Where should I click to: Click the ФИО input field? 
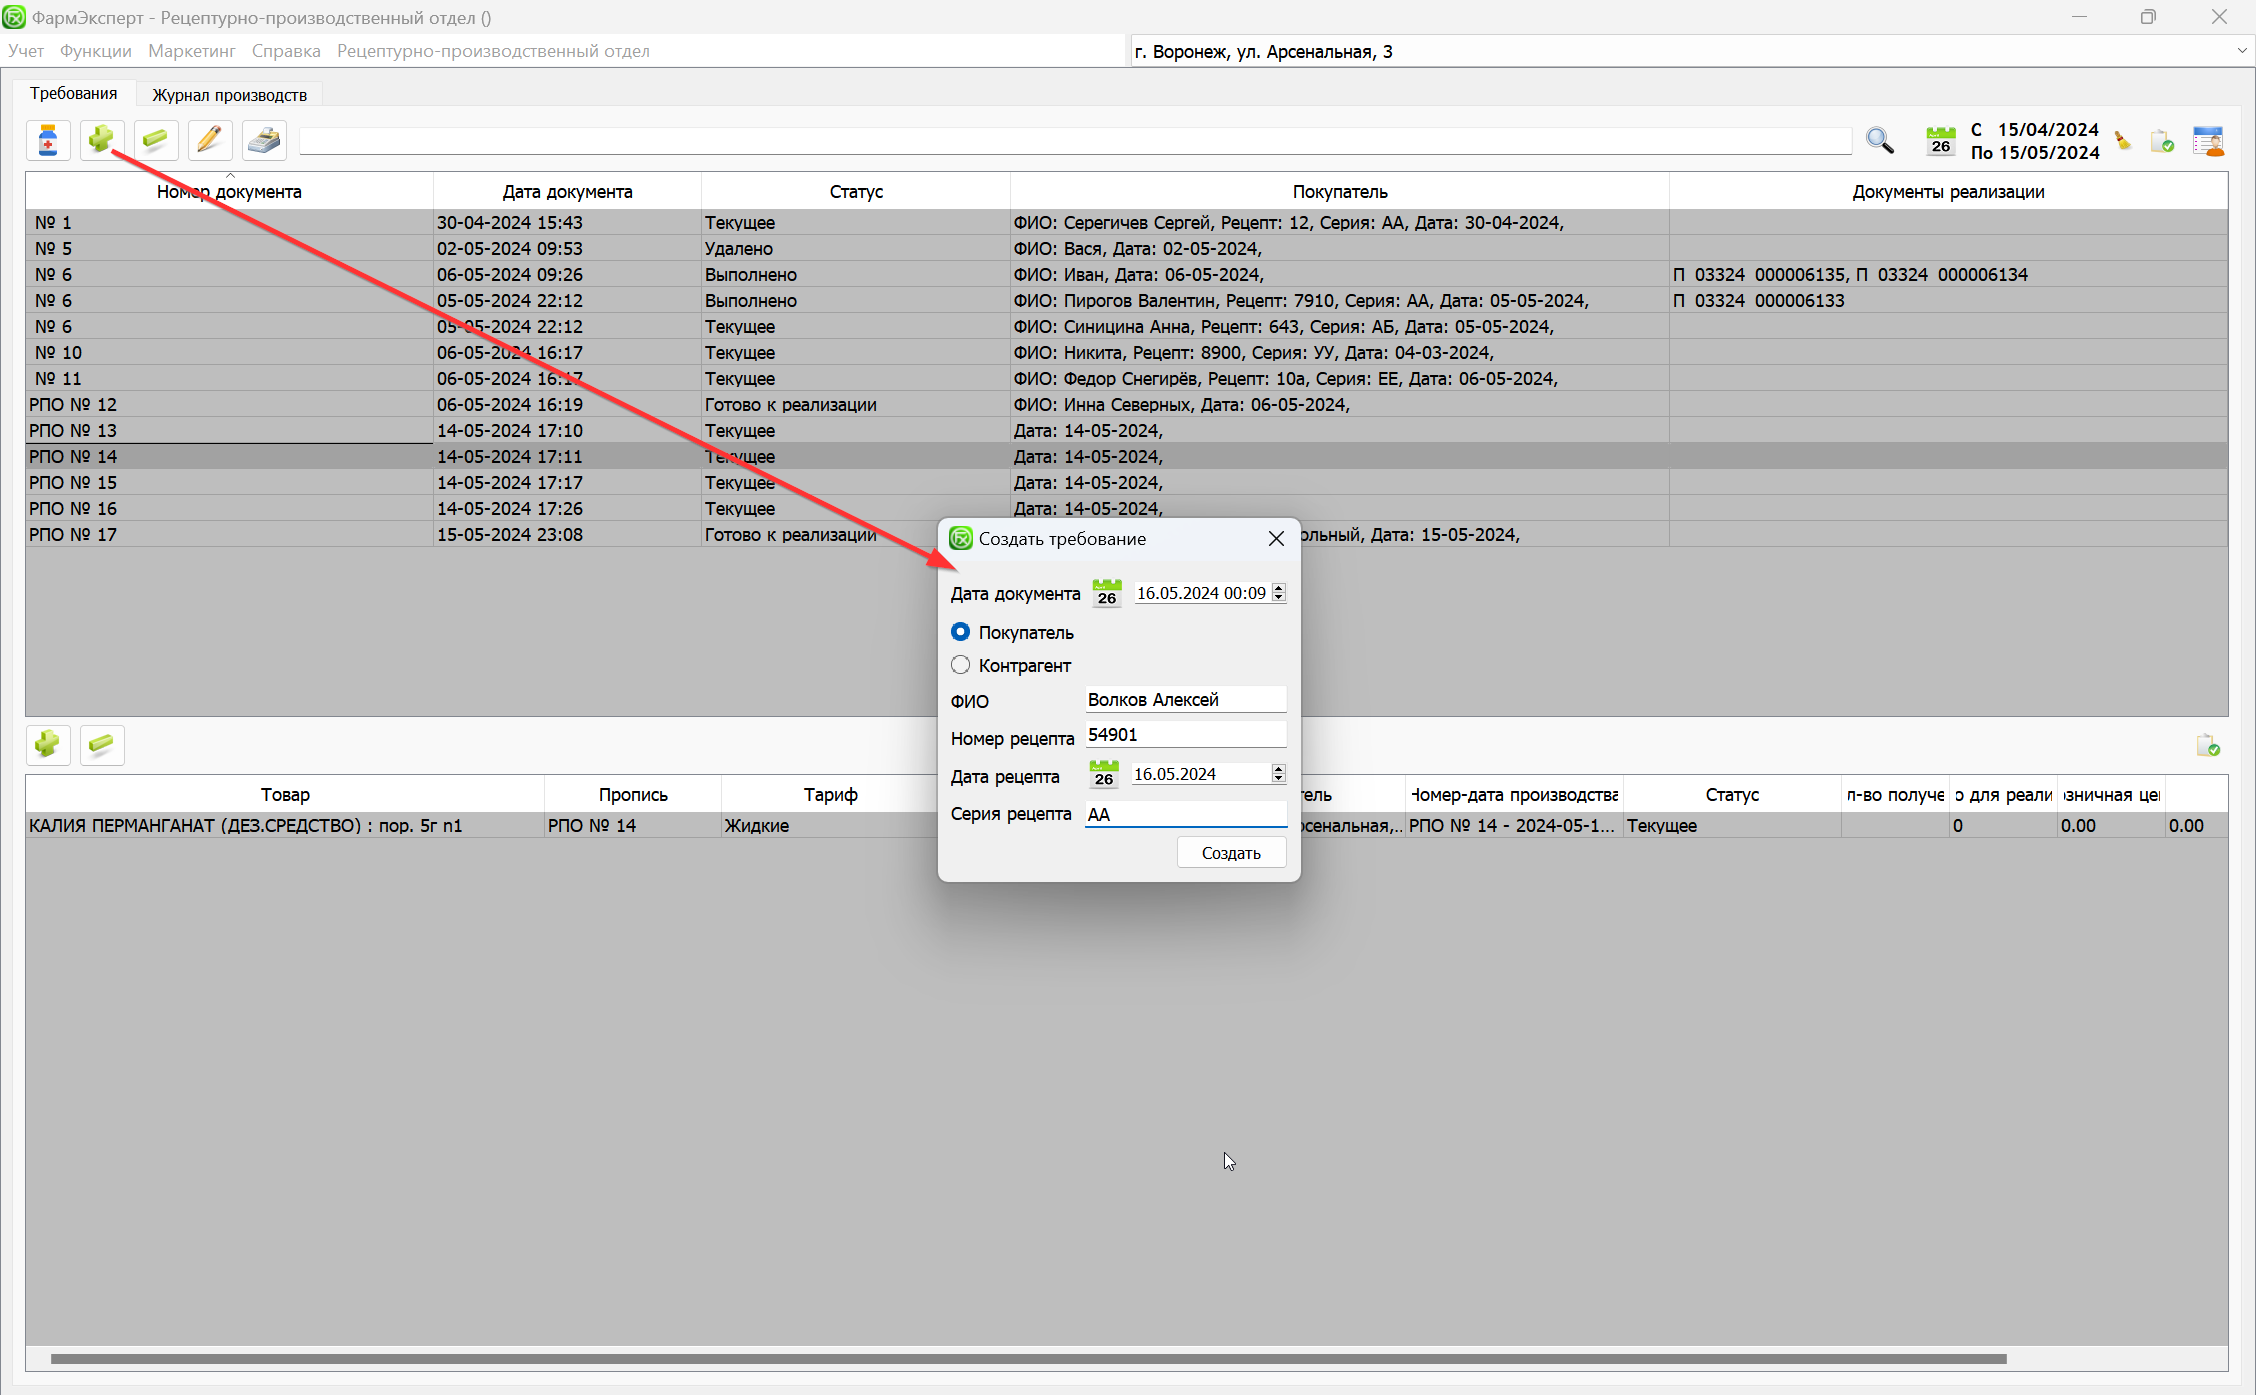click(x=1185, y=700)
